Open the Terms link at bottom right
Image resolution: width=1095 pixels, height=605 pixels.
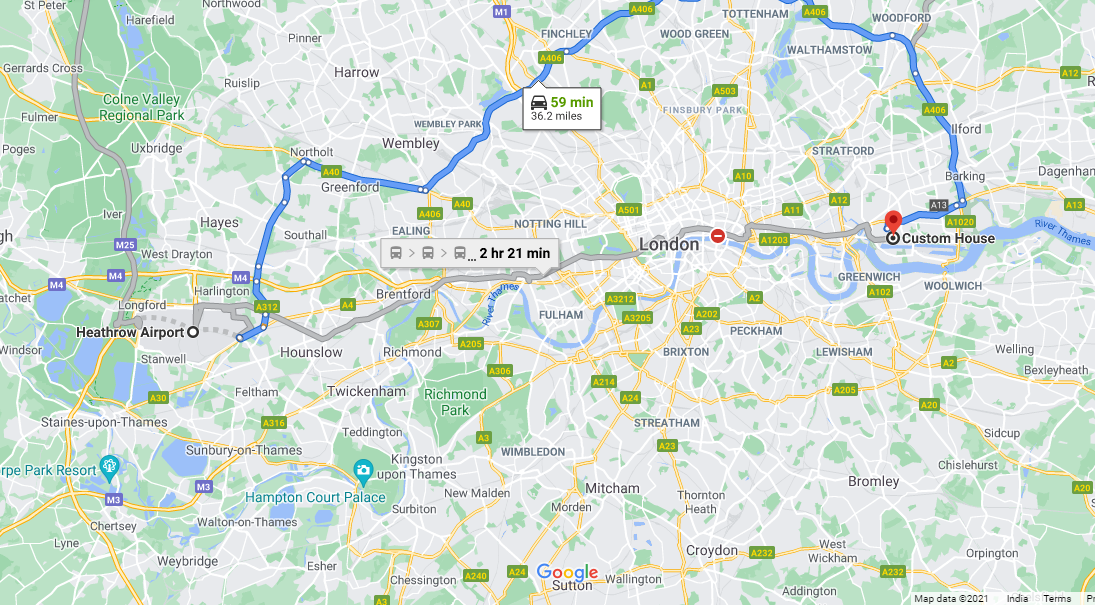pos(1057,599)
